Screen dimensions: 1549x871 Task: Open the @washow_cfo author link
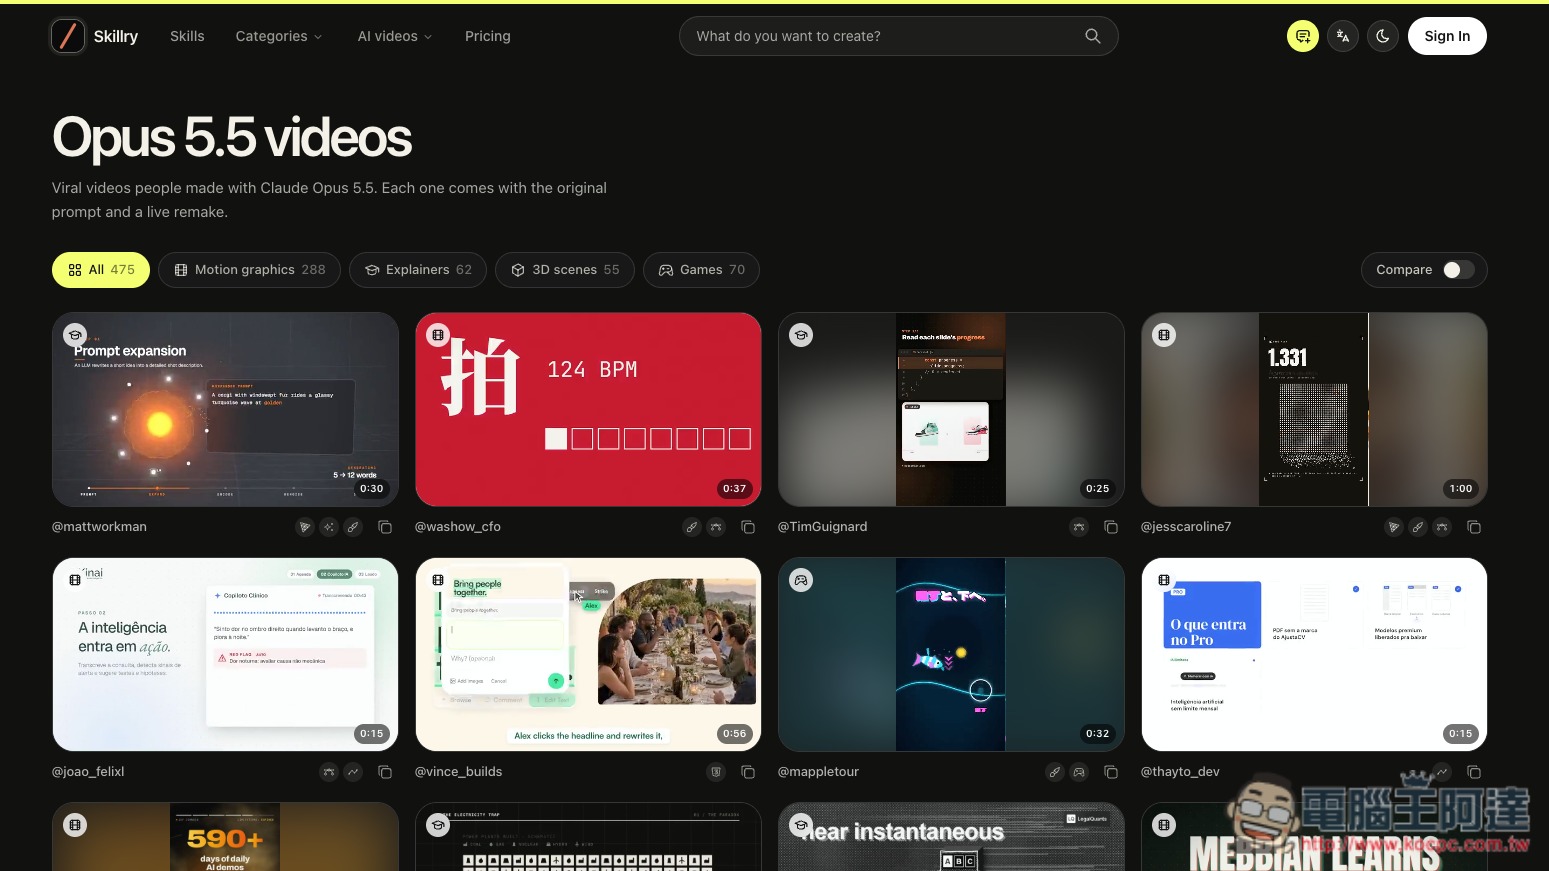[x=458, y=527]
